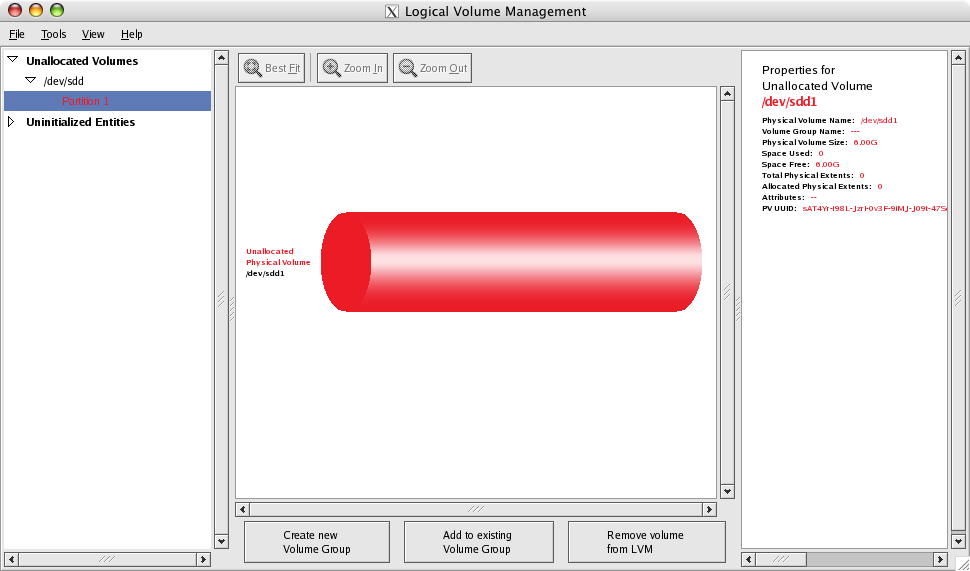970x571 pixels.
Task: Click Remove volume from LVM button
Action: 646,542
